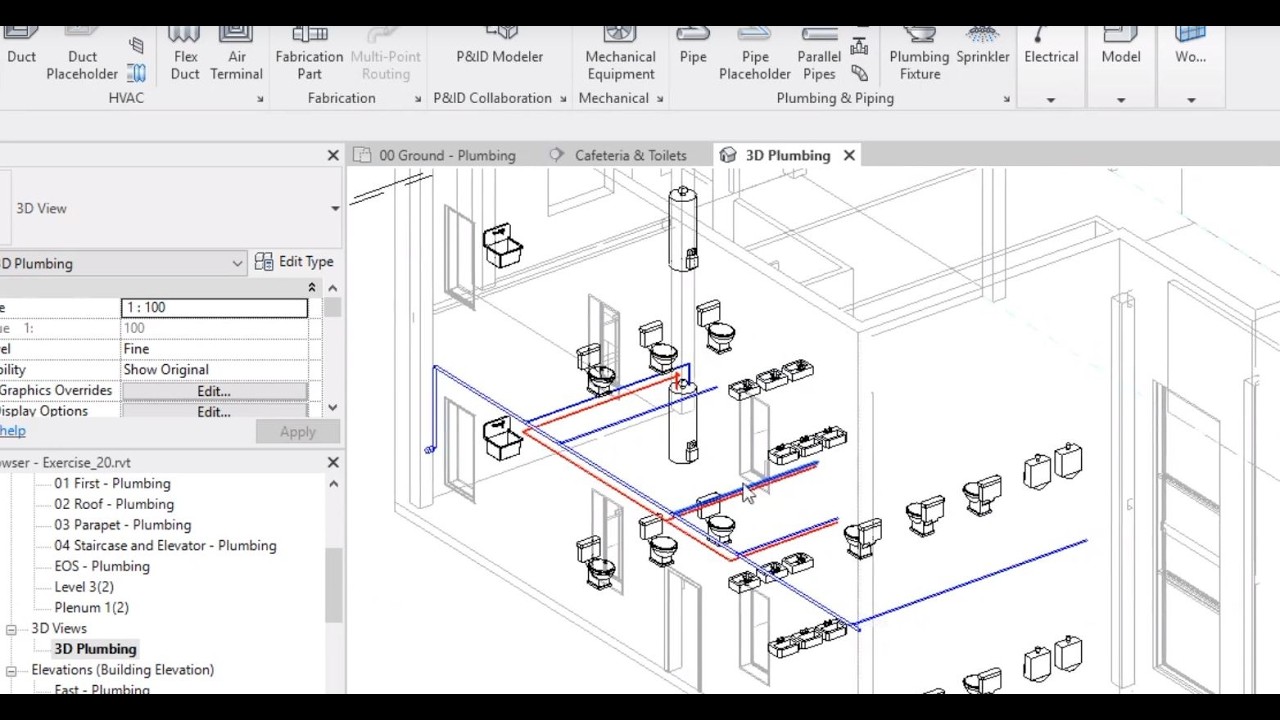Select the Duct tool
1280x720 pixels.
(x=21, y=48)
